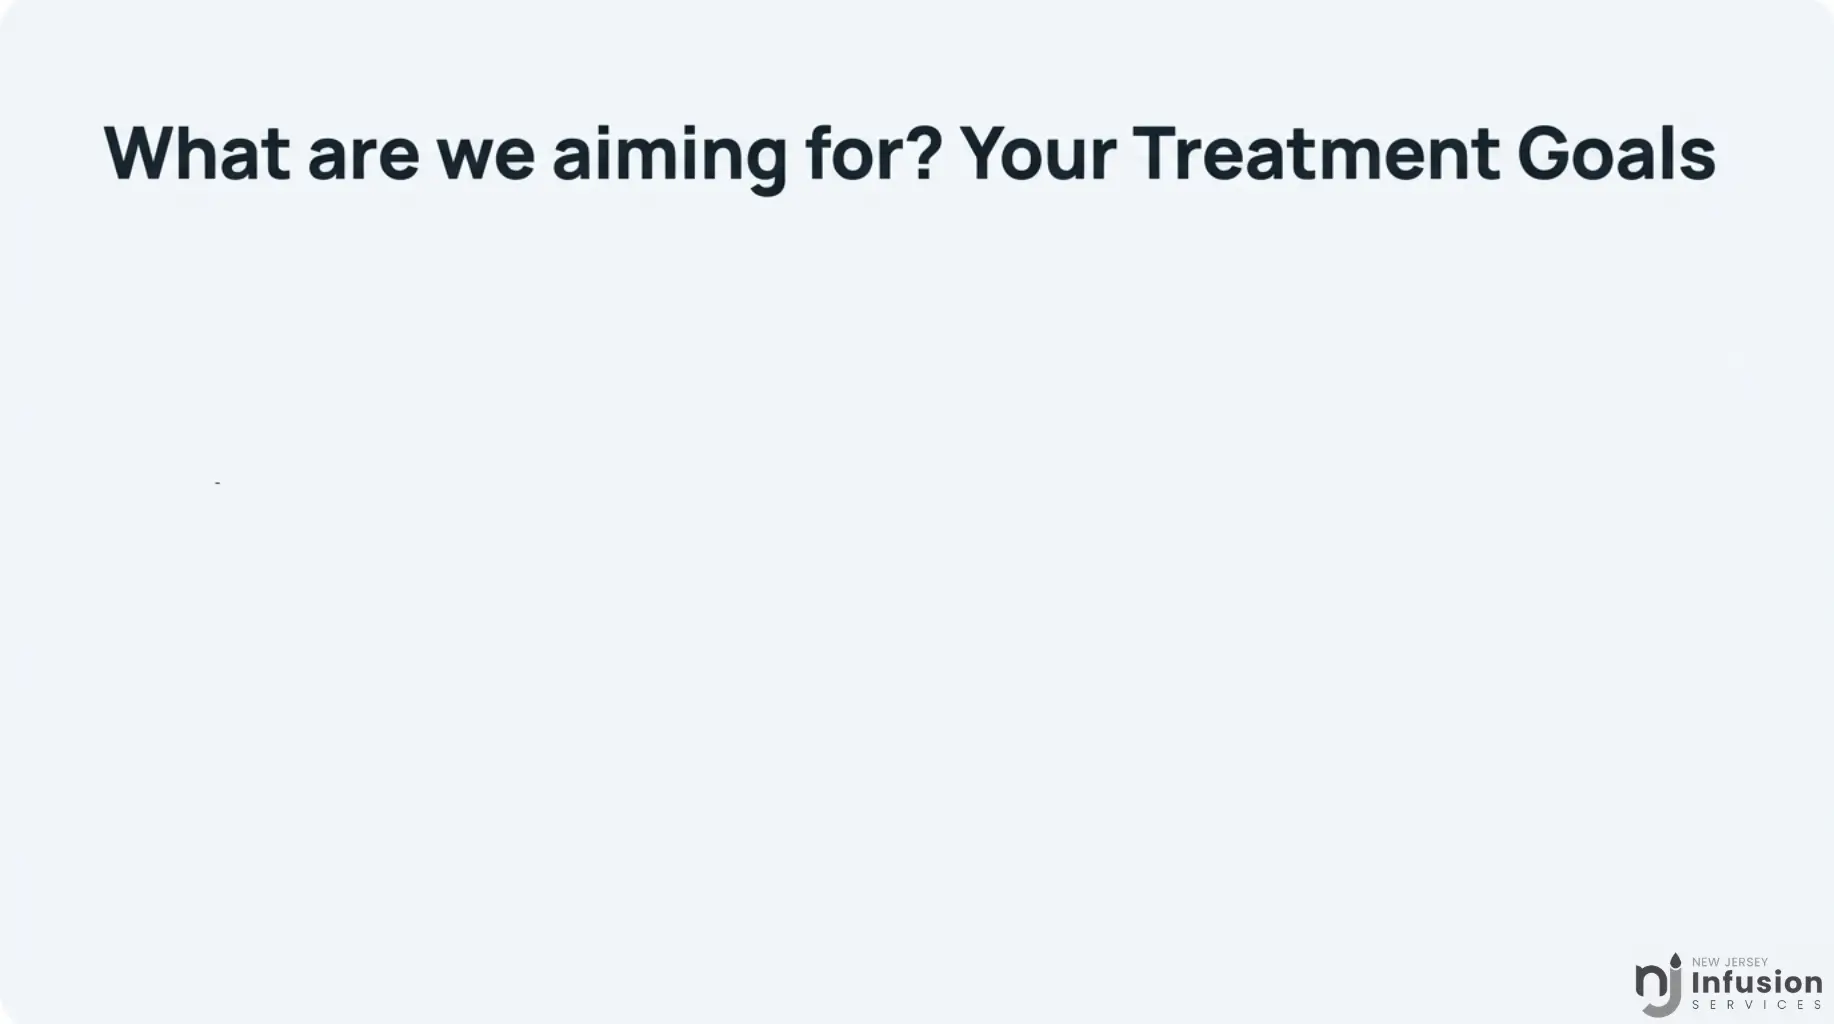Click the question mark in the heading

pyautogui.click(x=926, y=153)
